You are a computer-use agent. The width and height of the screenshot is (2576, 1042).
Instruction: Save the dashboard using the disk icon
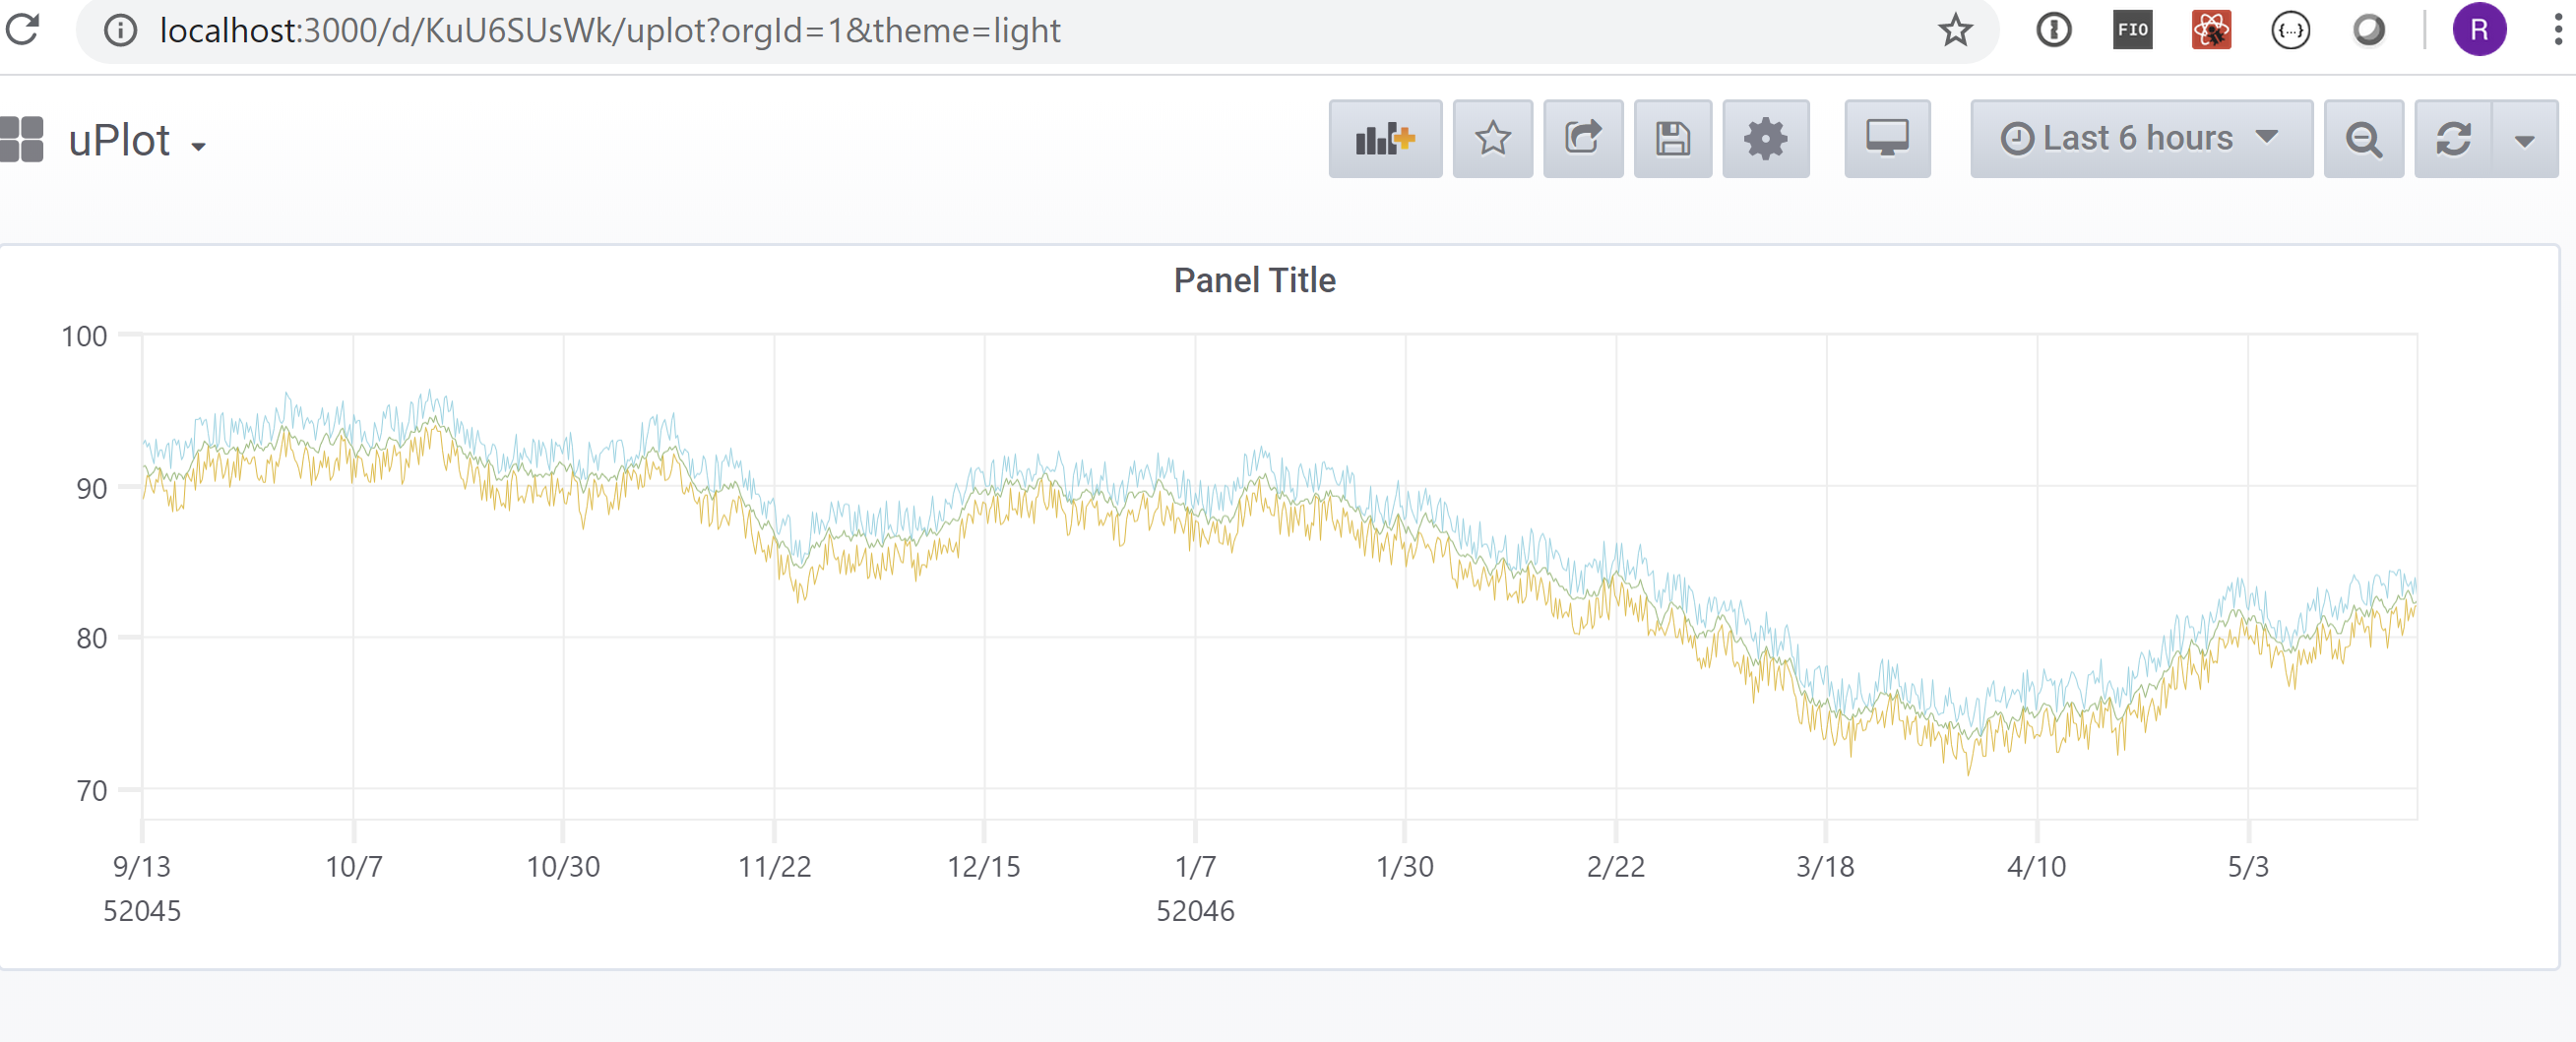click(1672, 138)
